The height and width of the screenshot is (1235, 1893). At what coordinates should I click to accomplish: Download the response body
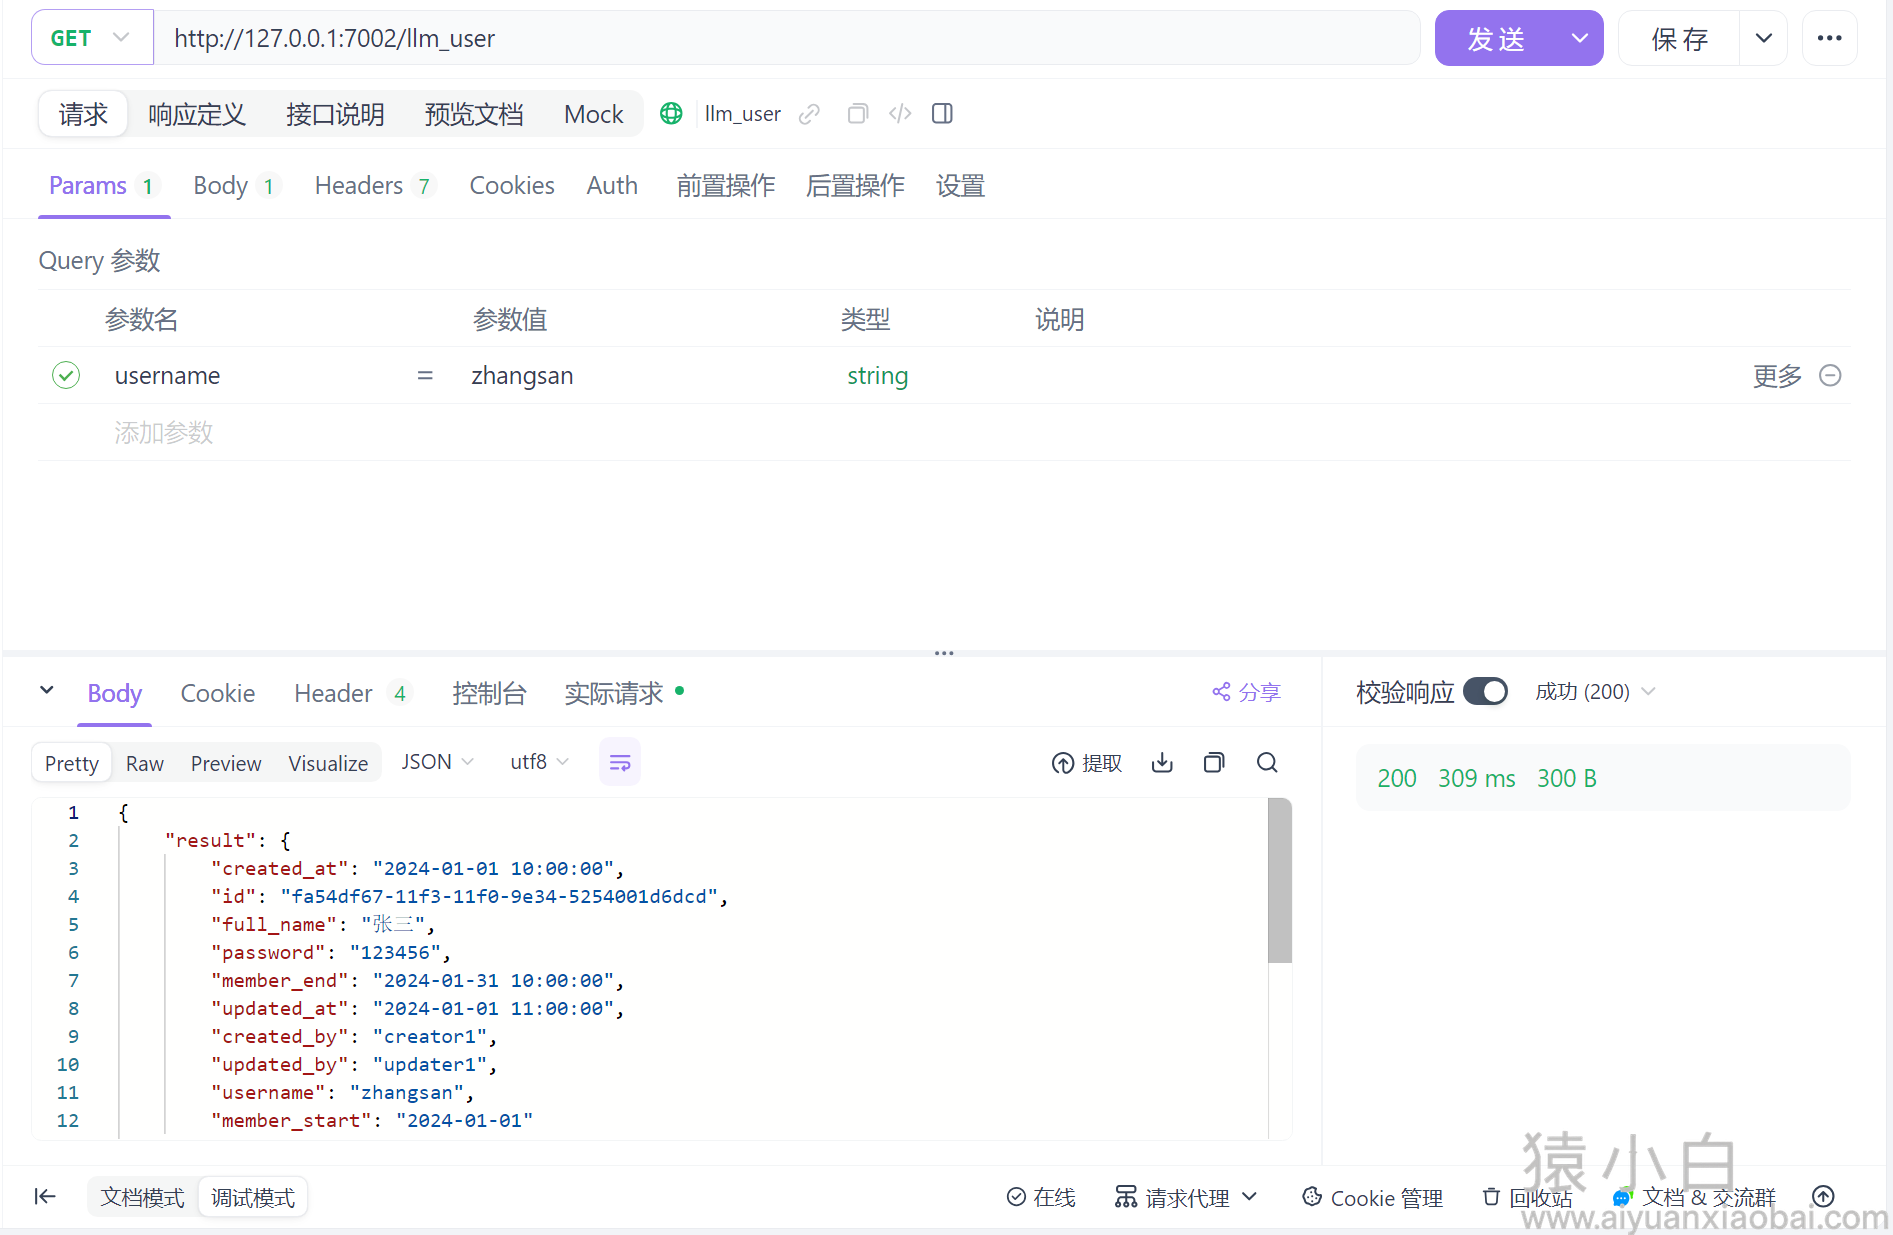click(x=1162, y=763)
